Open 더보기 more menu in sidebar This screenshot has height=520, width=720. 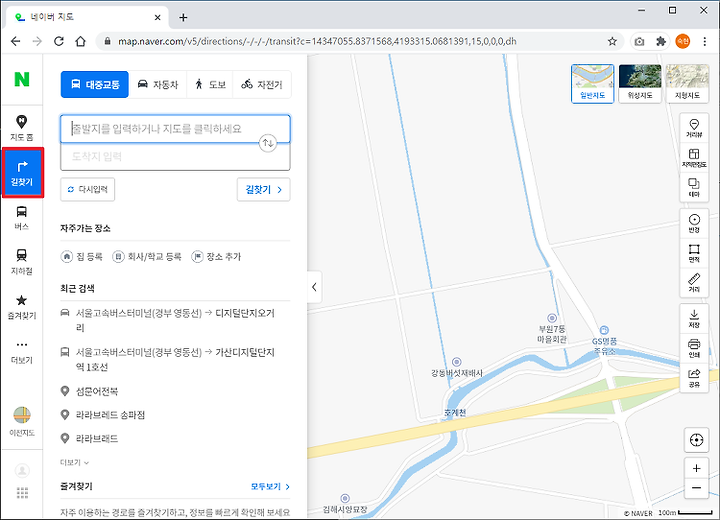(x=22, y=352)
